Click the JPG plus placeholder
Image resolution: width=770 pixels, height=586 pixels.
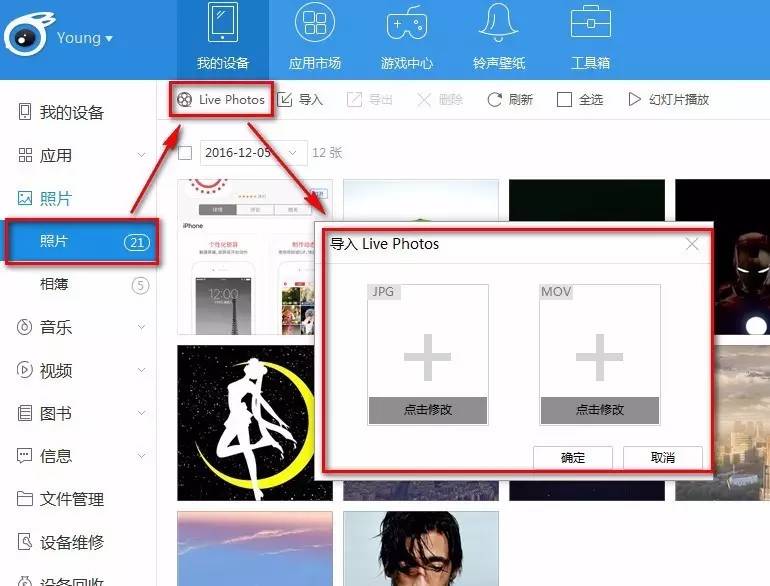pos(428,358)
